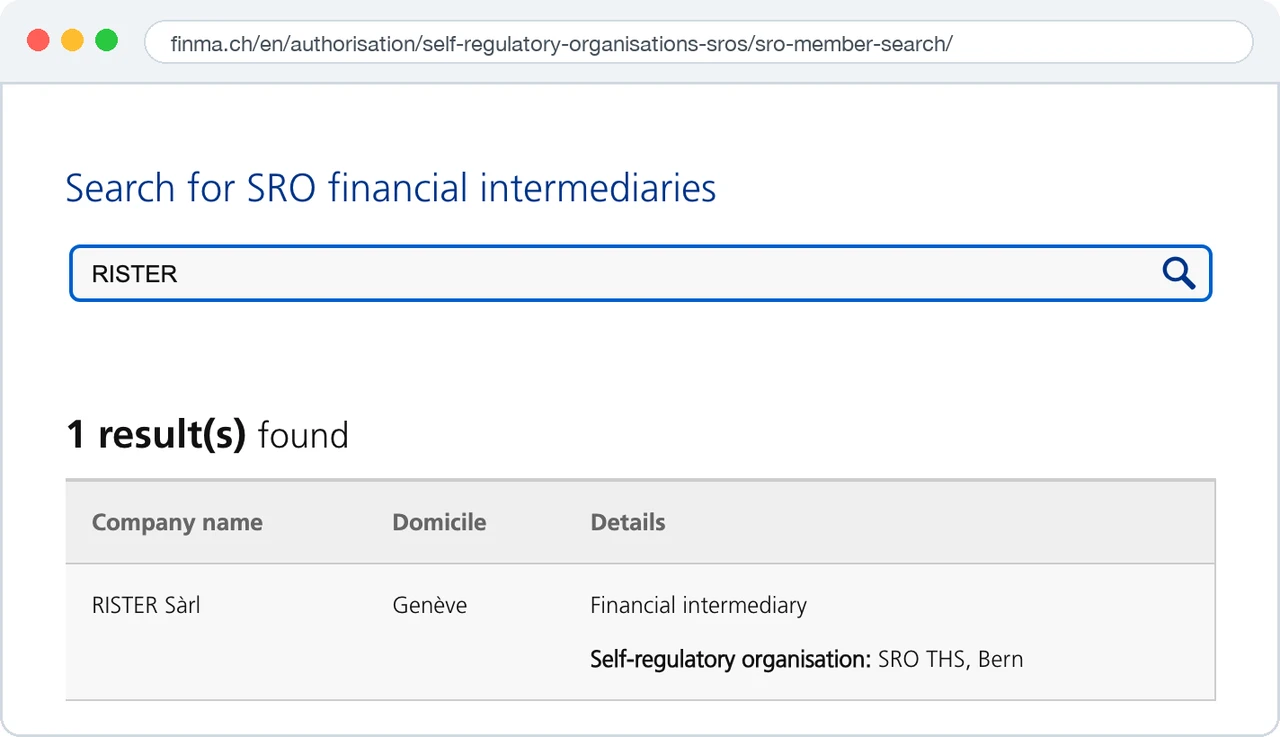This screenshot has height=737, width=1280.
Task: Click the "RISTER Sàrl" company name cell
Action: click(x=146, y=605)
